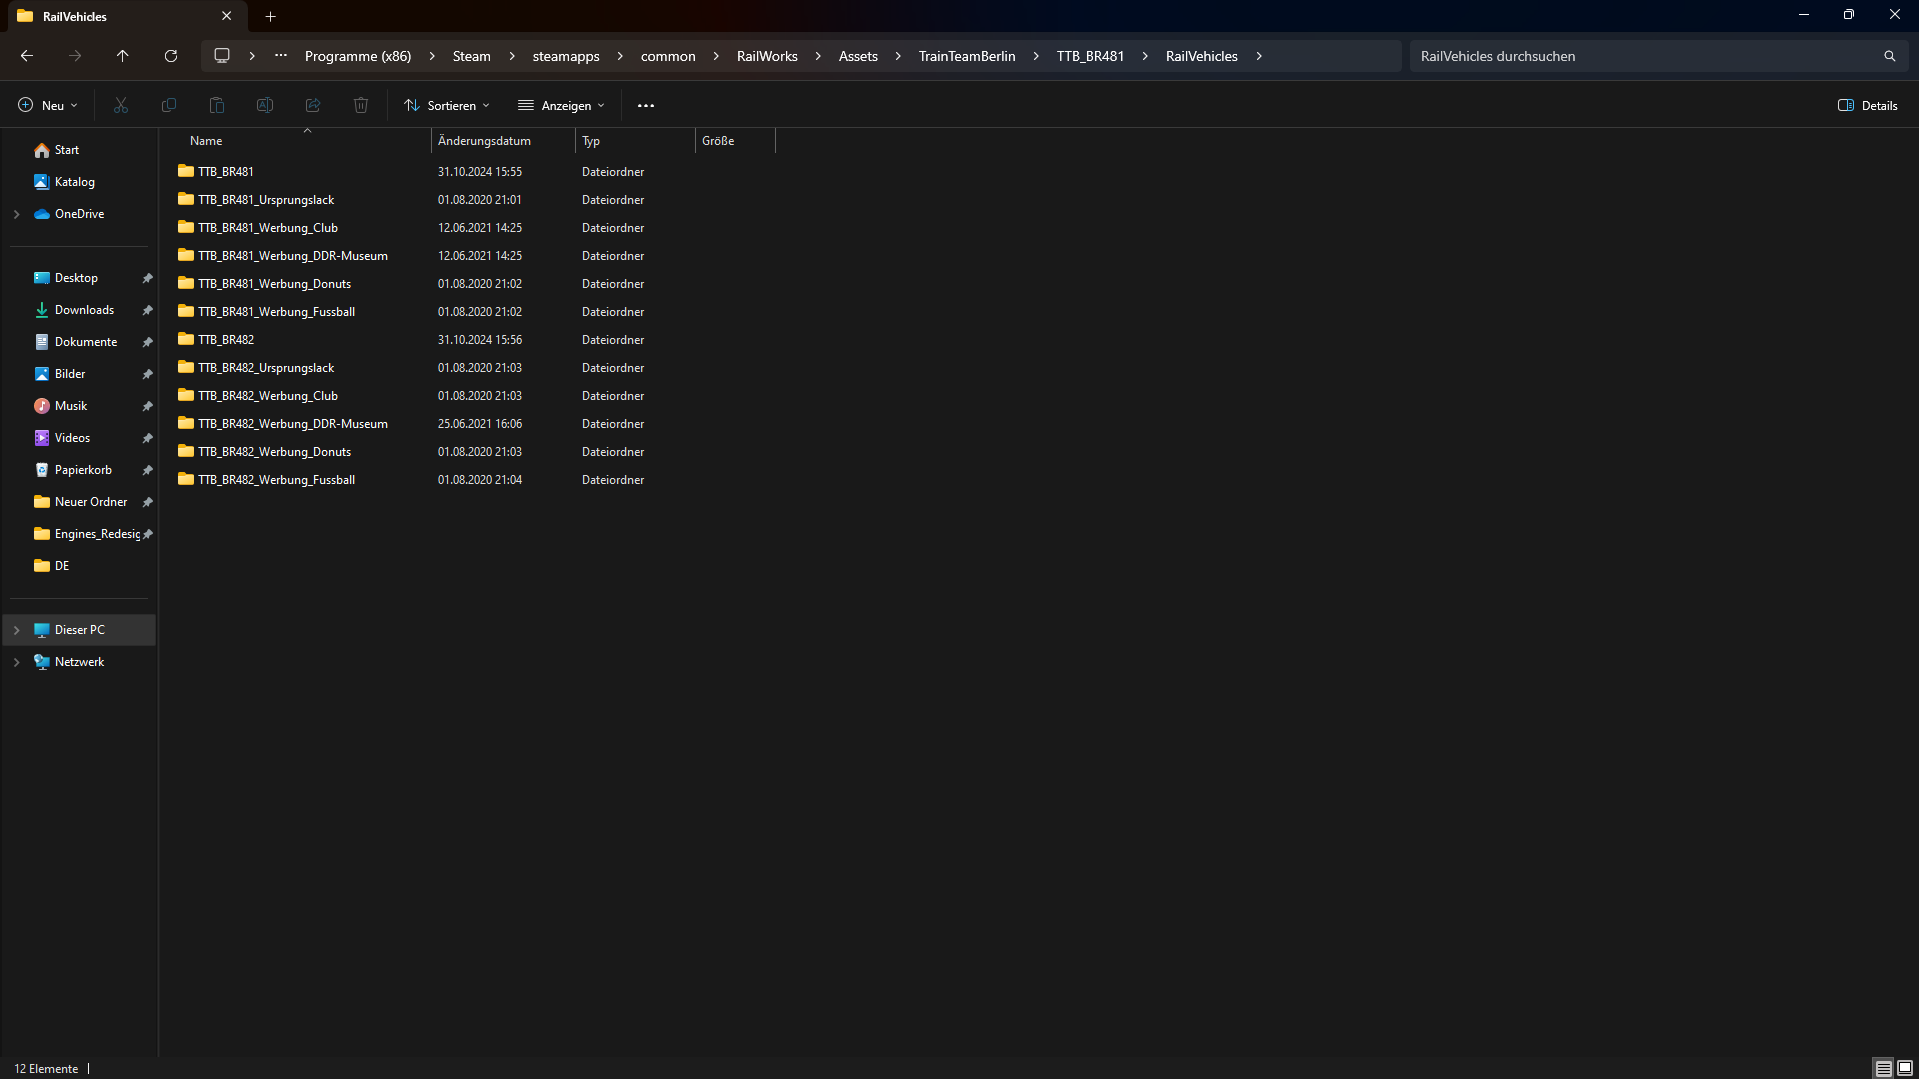Navigate to steamapps in the breadcrumb

[566, 56]
